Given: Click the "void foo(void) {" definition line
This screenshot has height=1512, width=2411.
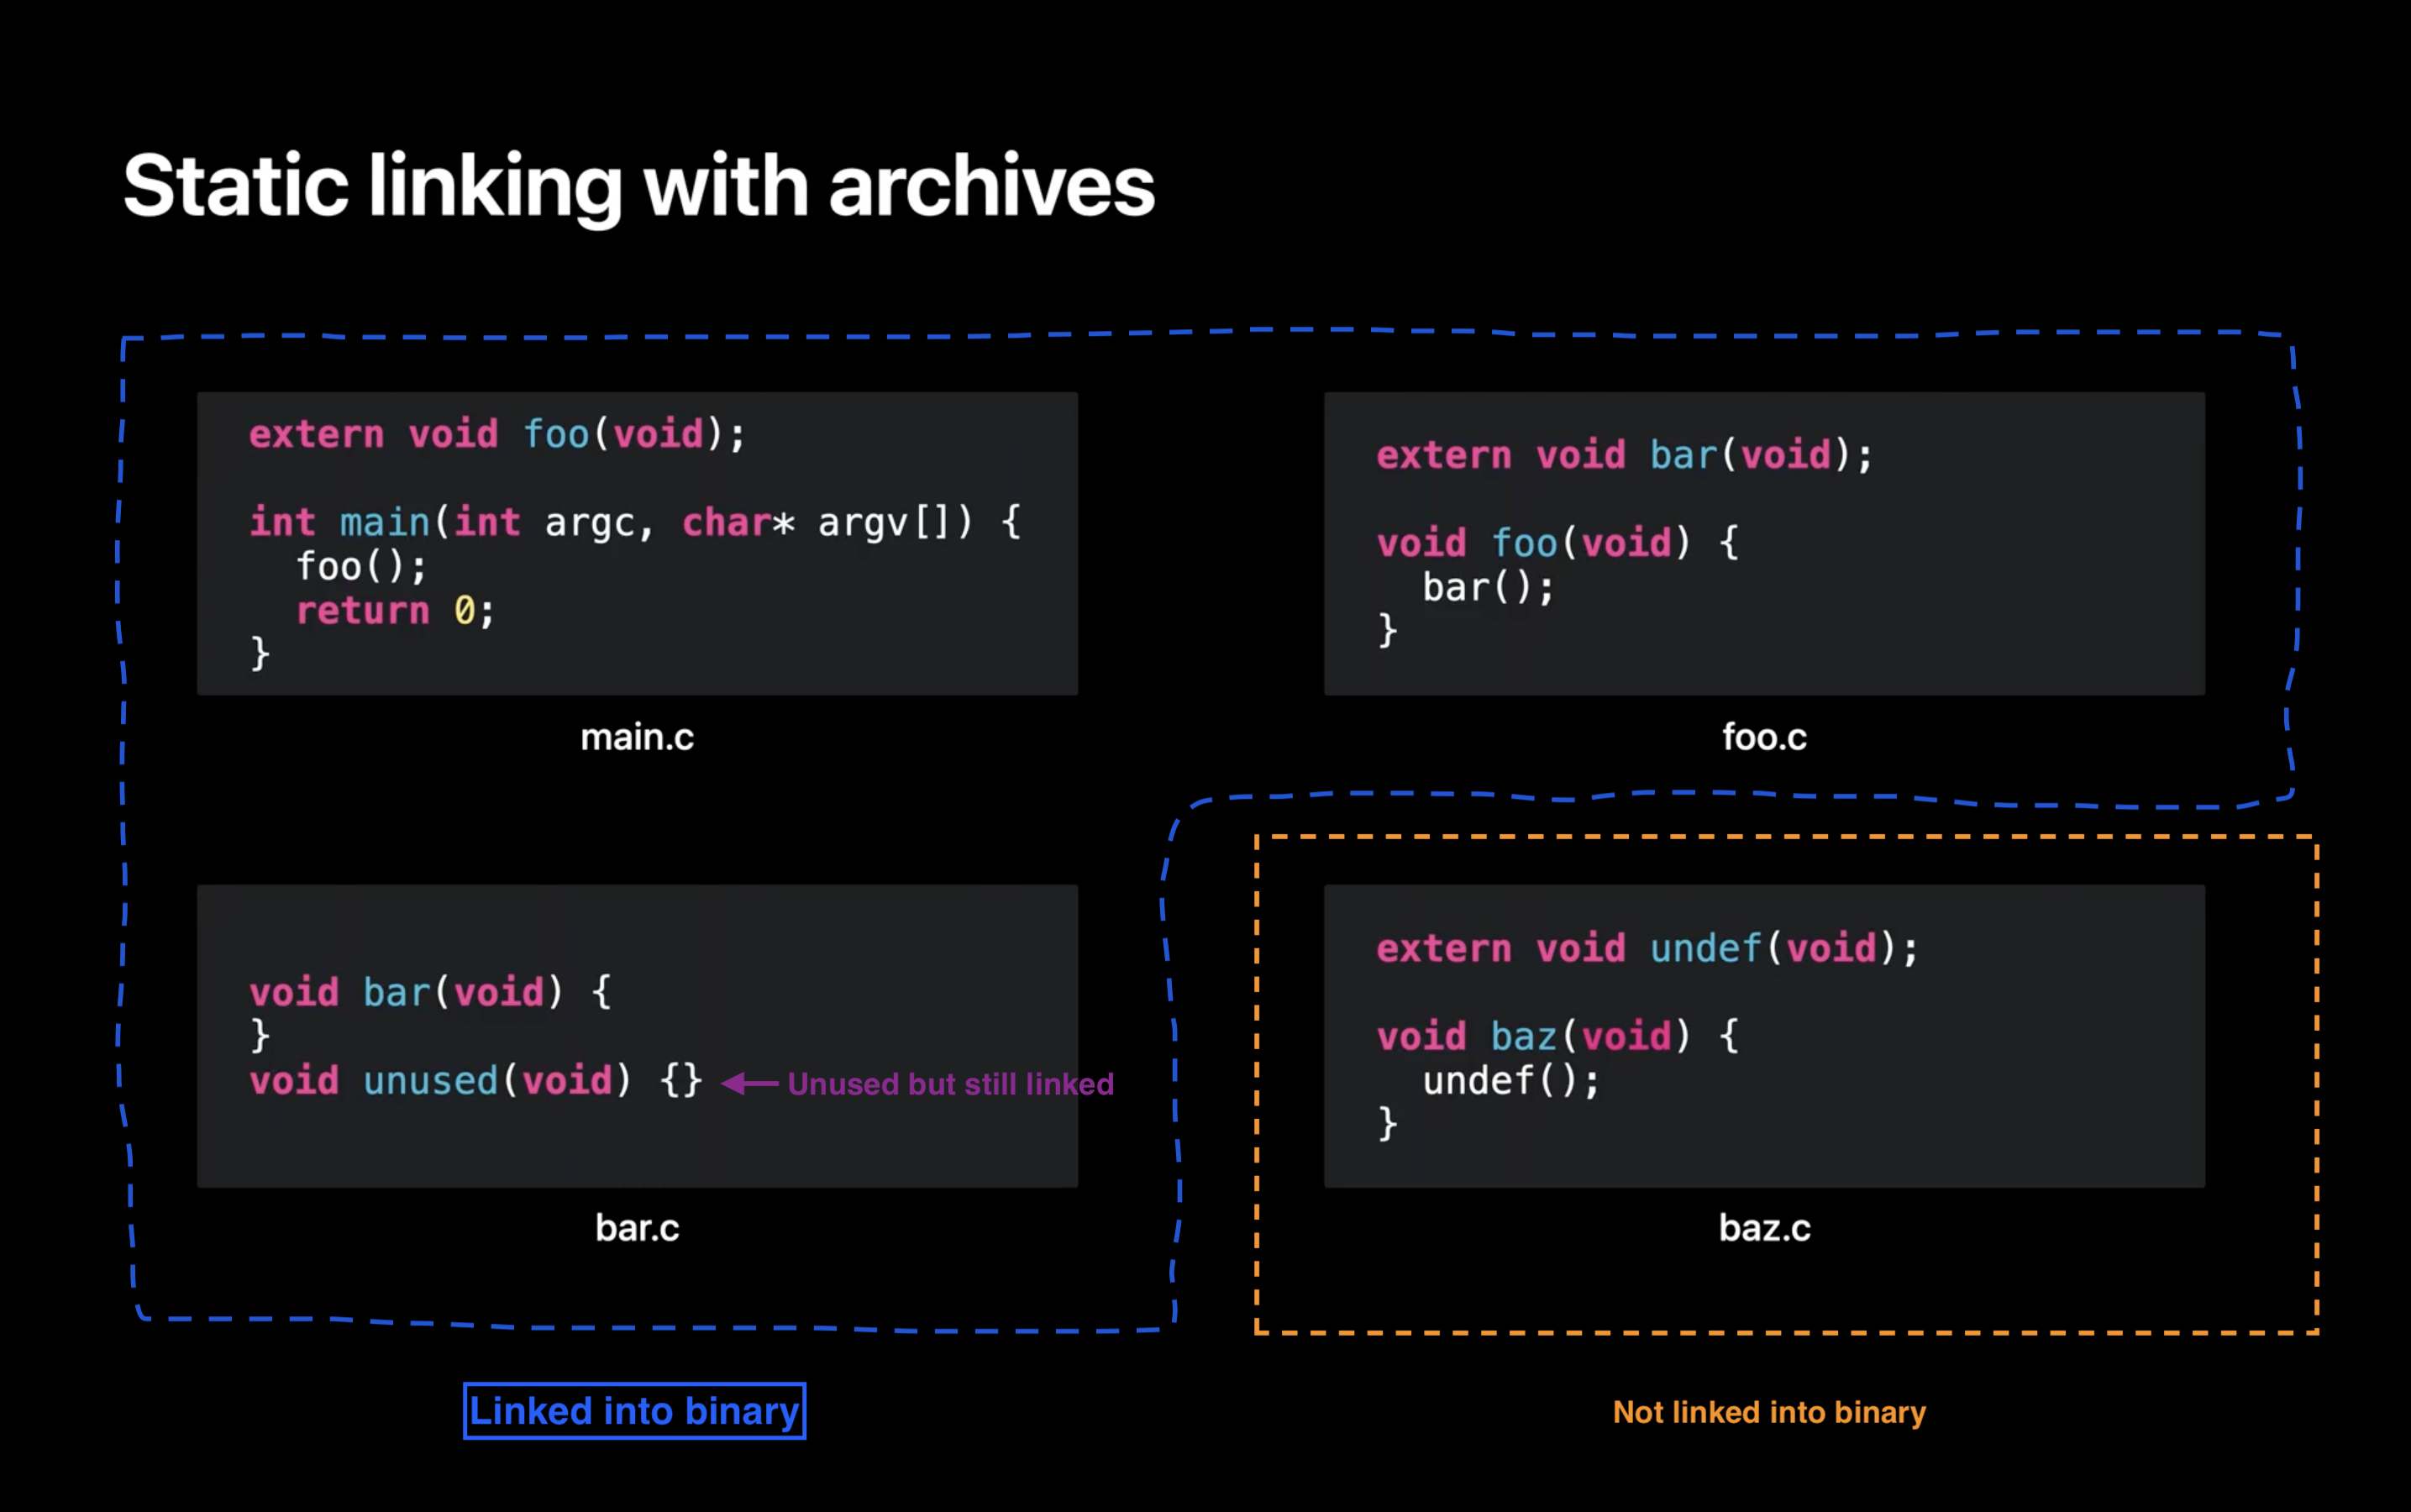Looking at the screenshot, I should tap(1557, 543).
